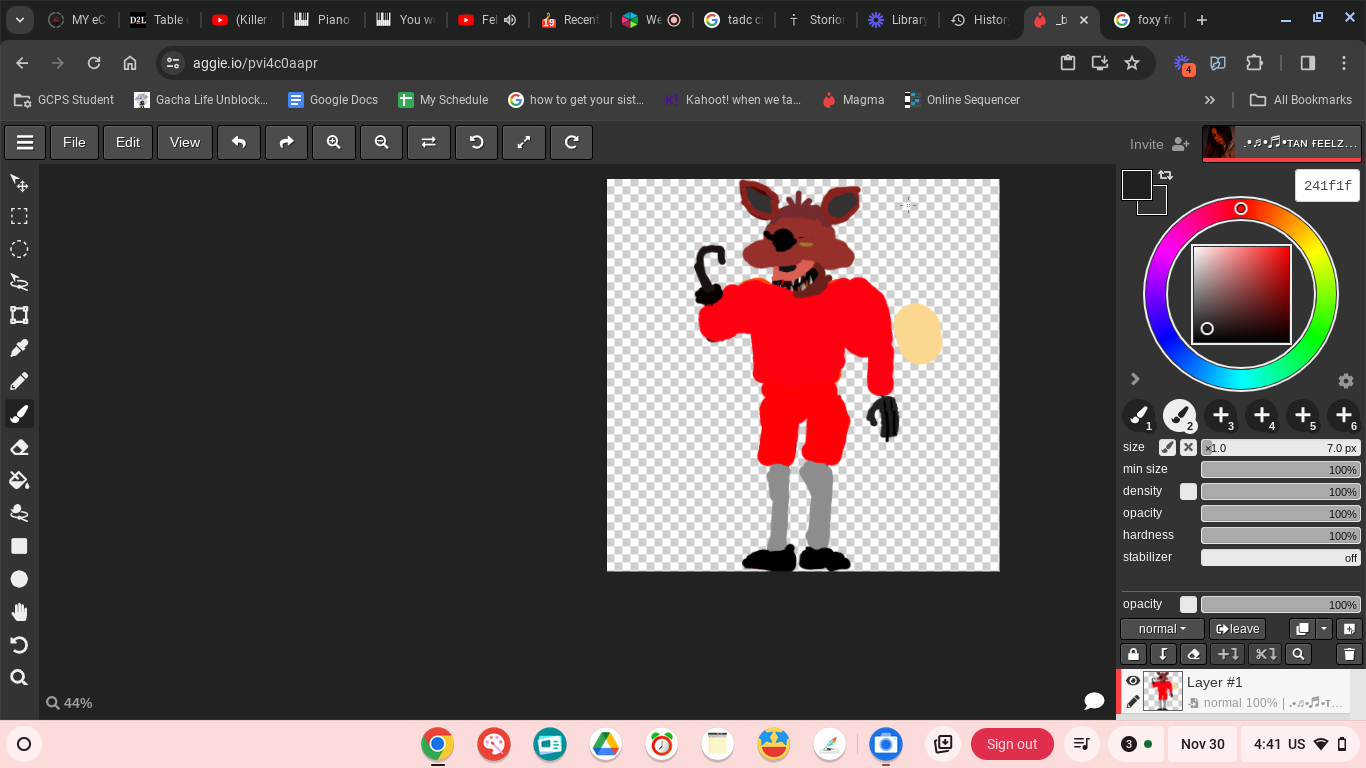
Task: Select the paint bucket Fill tool
Action: (19, 480)
